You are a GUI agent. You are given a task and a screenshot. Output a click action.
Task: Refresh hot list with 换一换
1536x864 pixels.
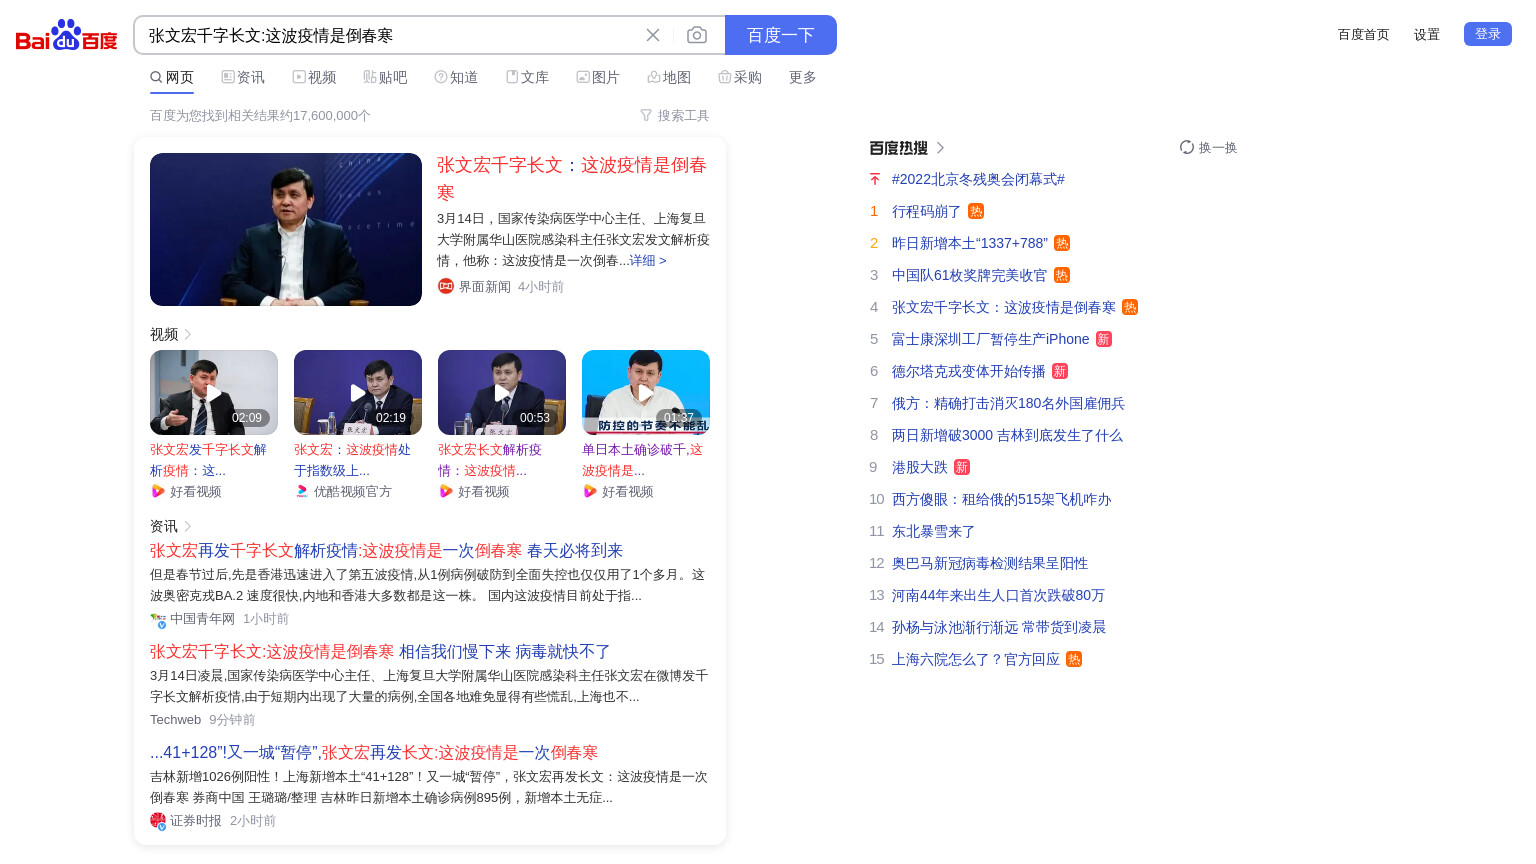(x=1208, y=147)
